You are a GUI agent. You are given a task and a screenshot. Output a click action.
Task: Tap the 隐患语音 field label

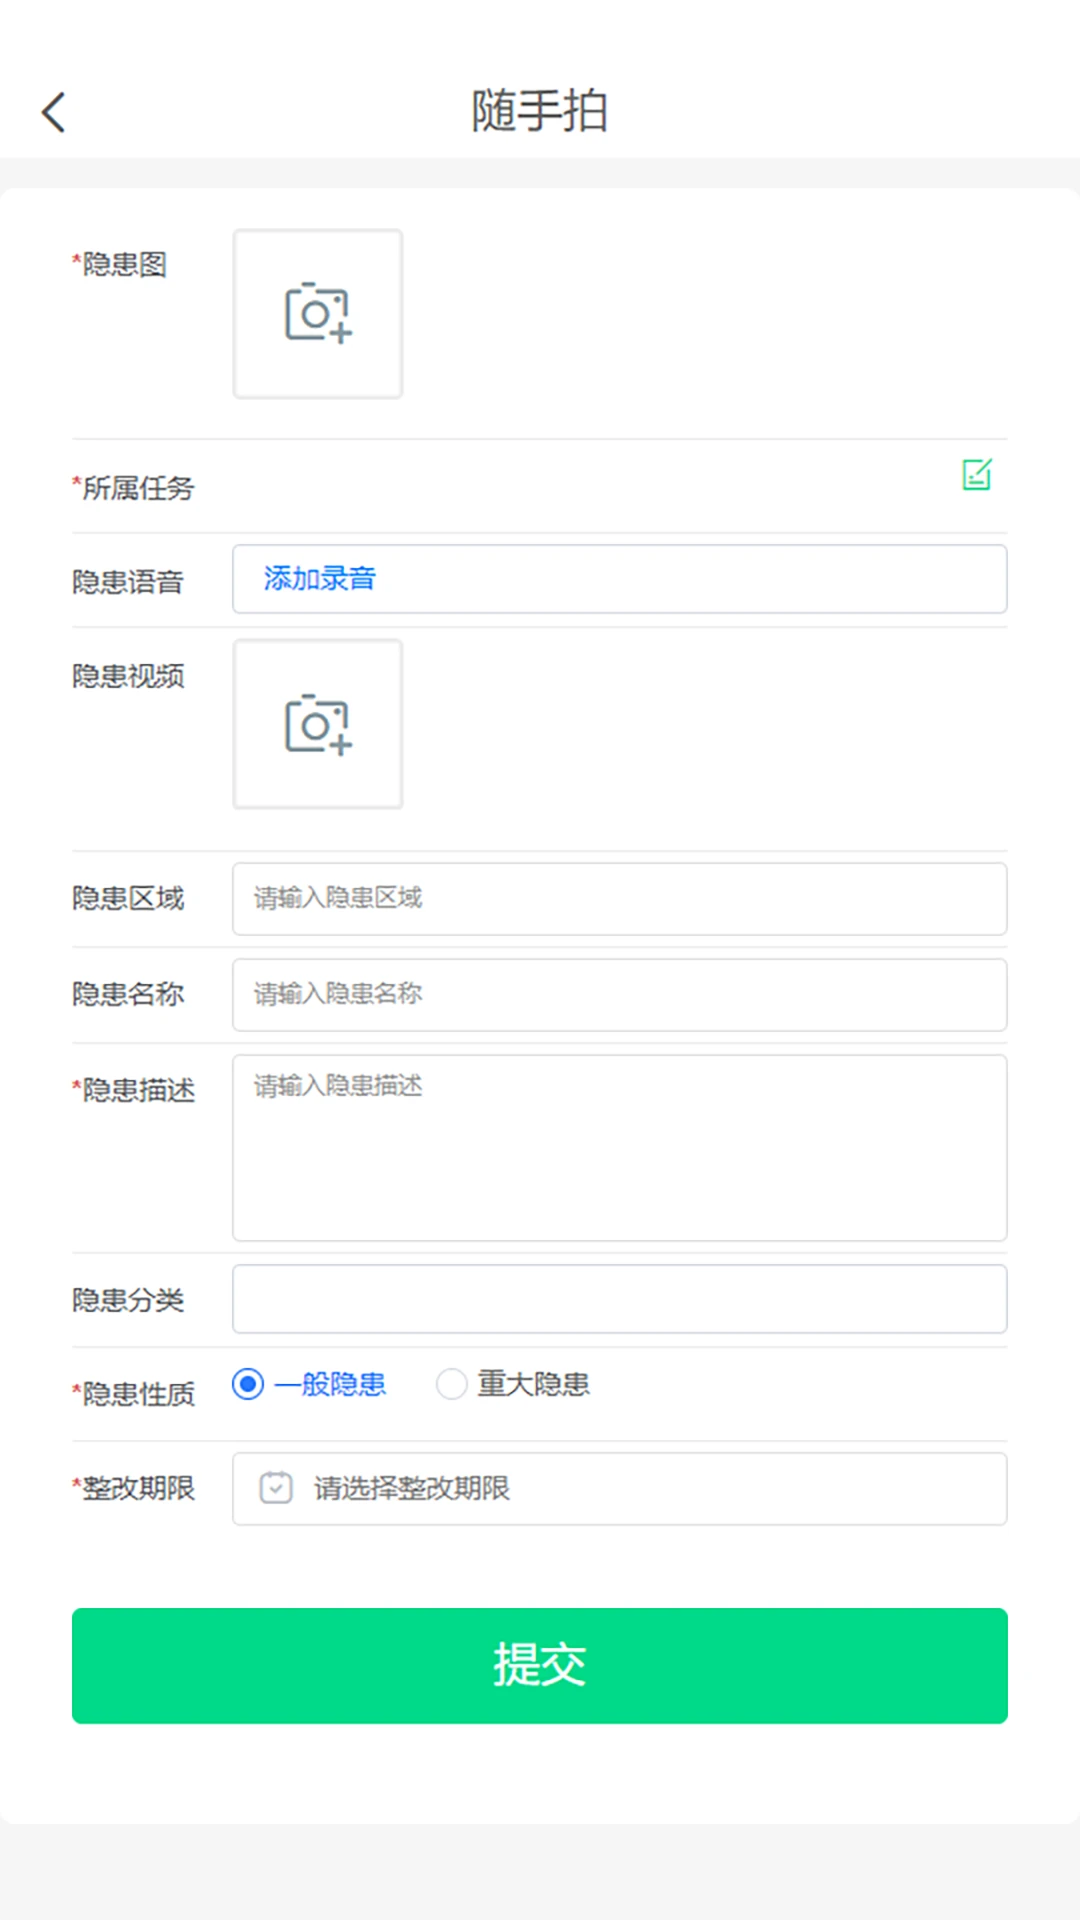click(128, 582)
